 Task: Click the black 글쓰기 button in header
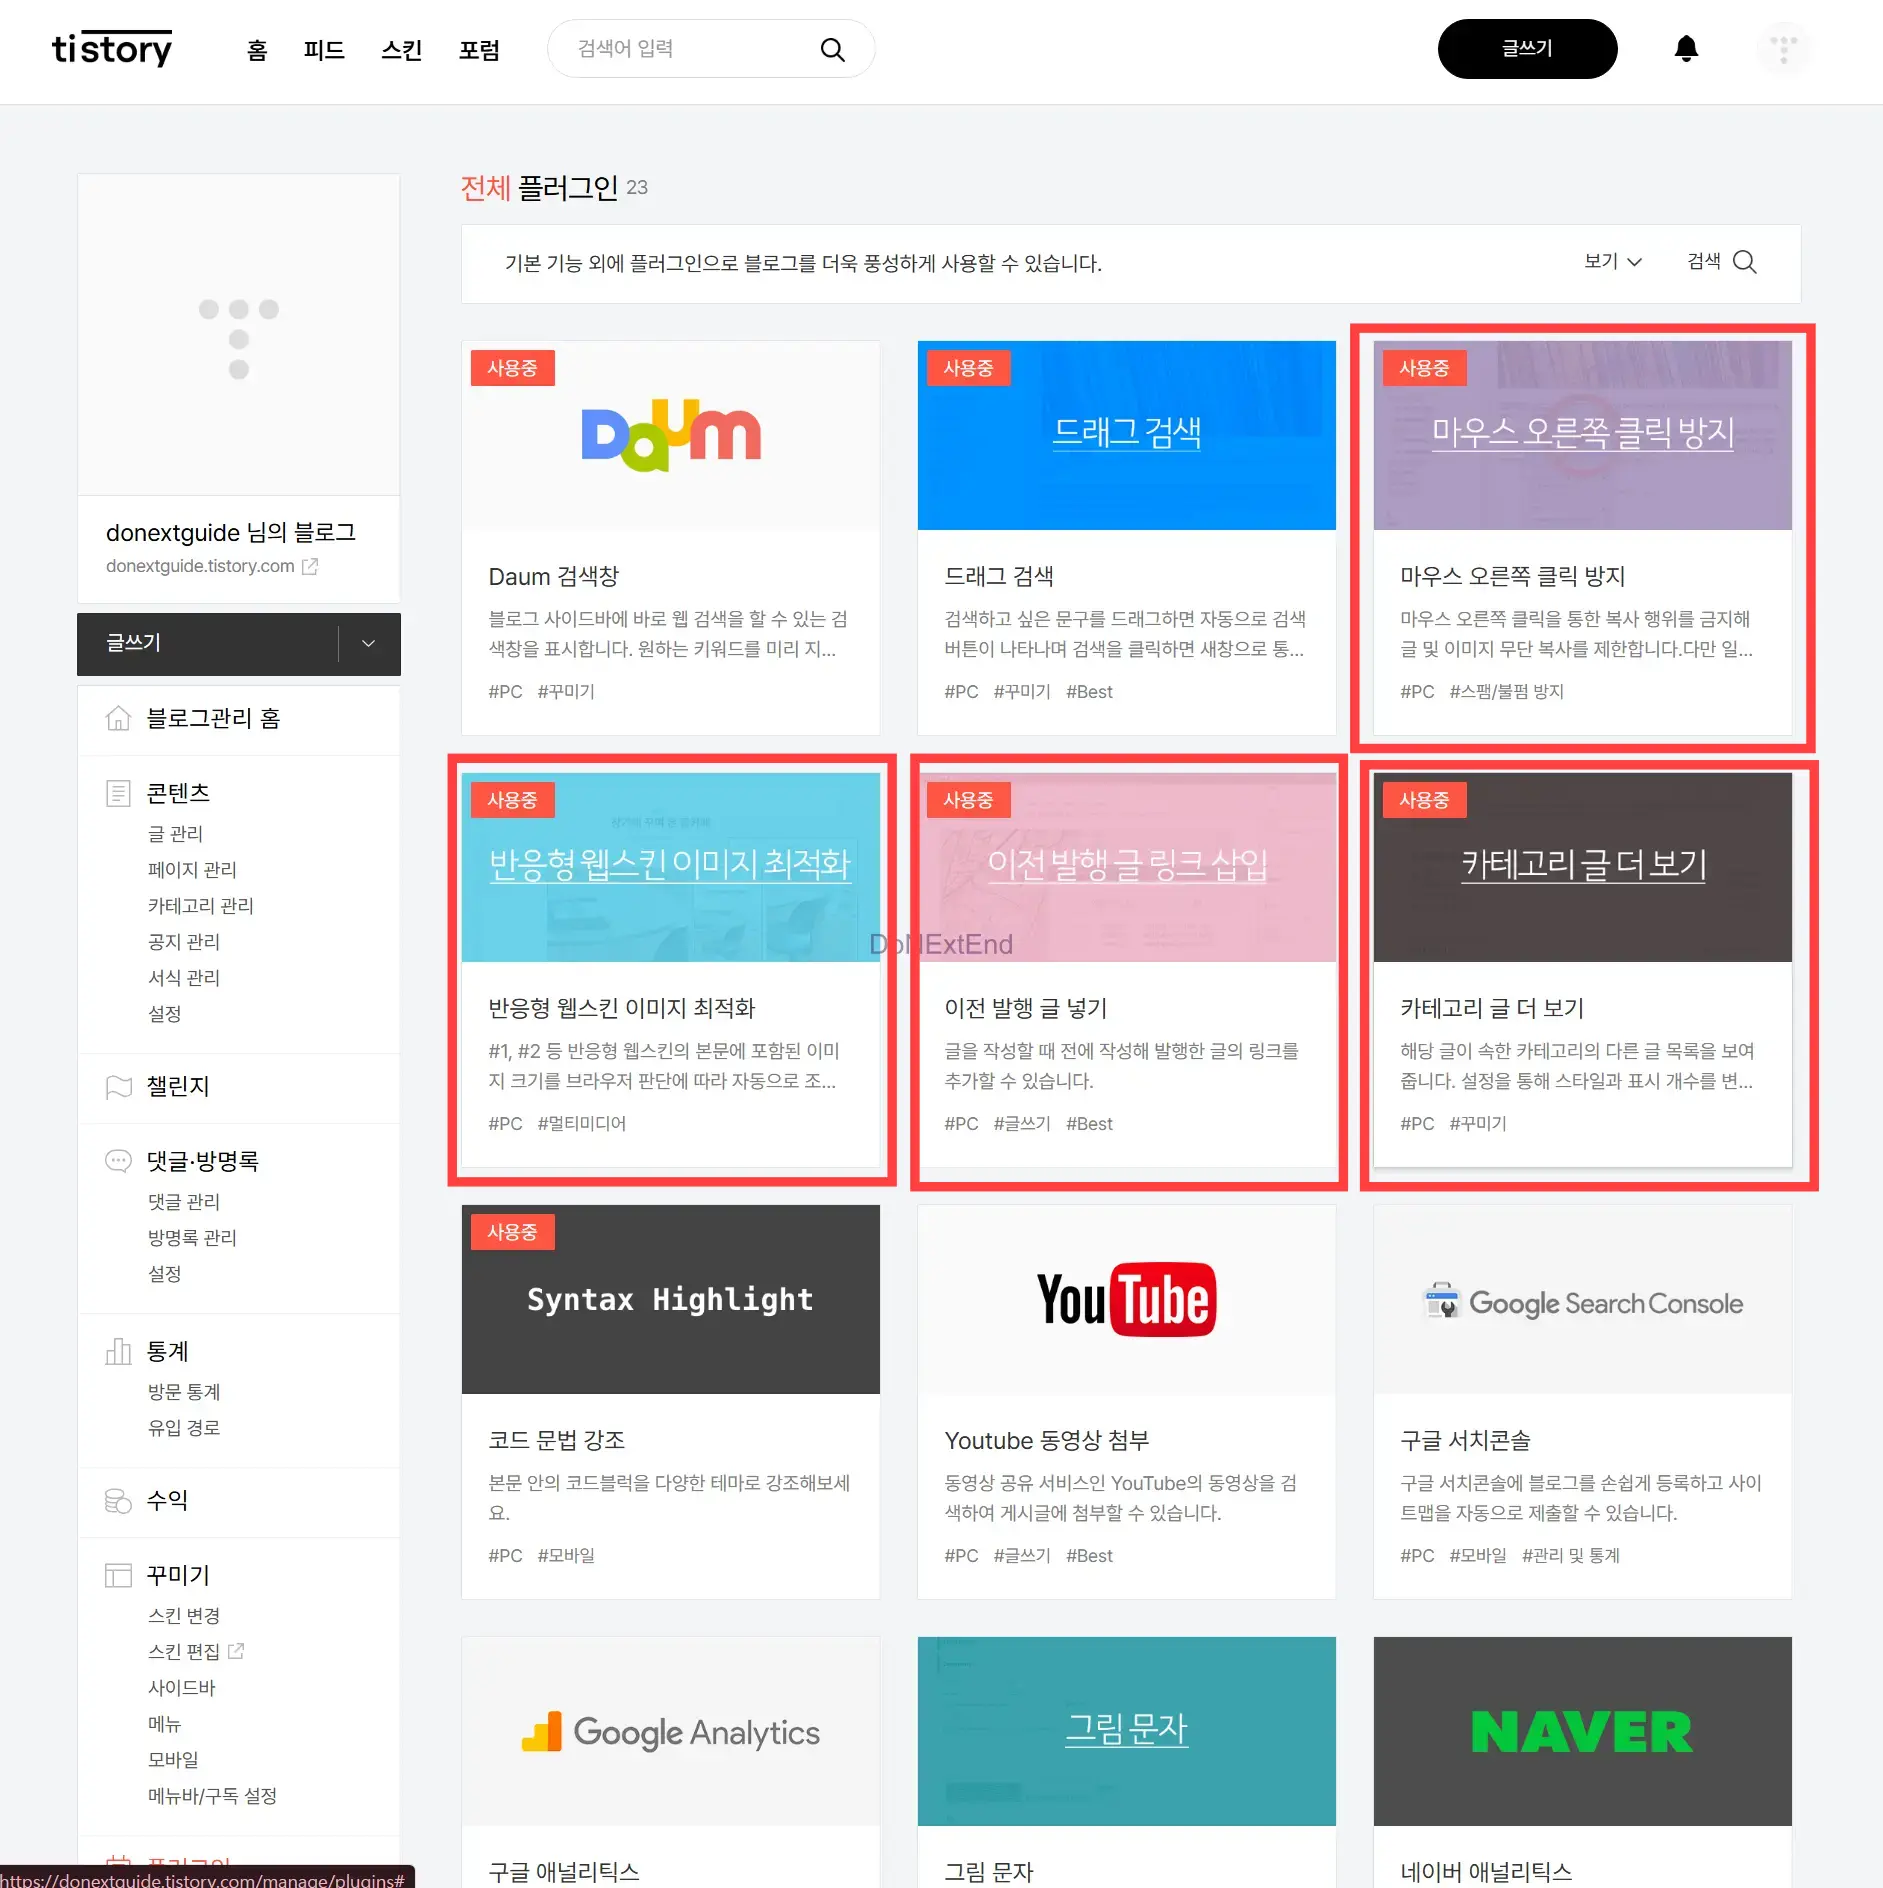[1527, 49]
